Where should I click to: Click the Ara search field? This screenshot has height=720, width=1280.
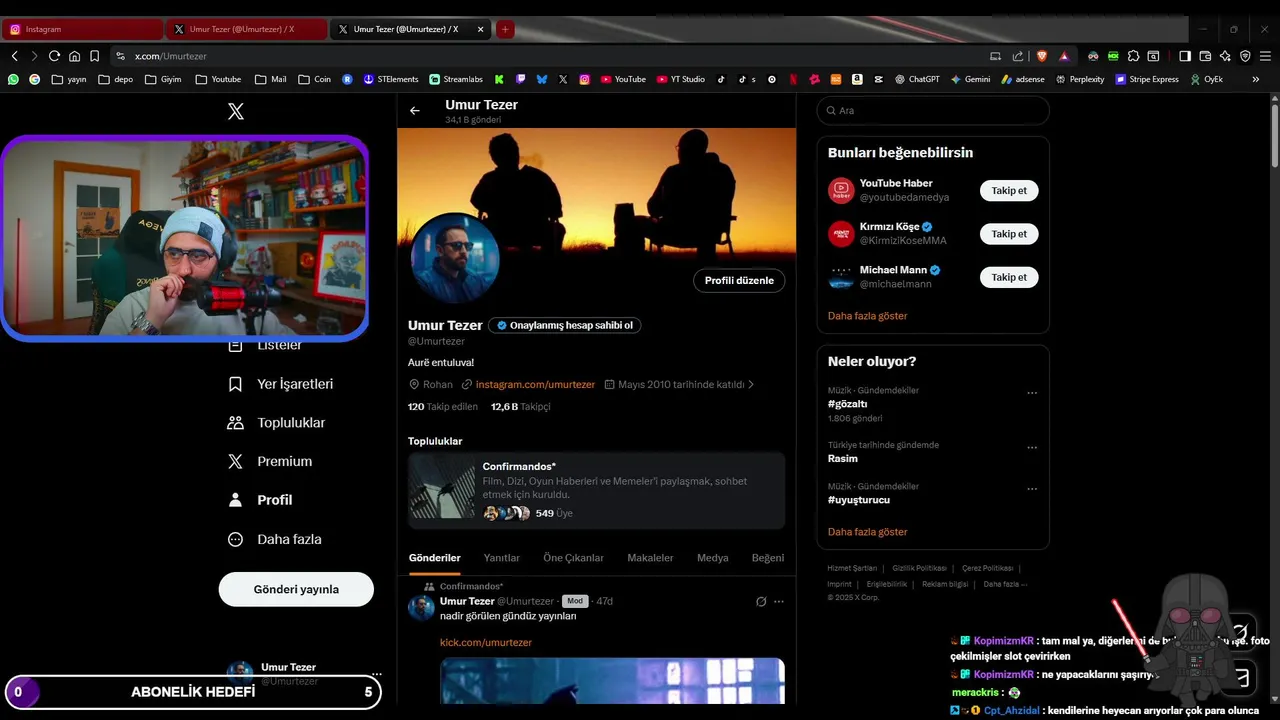933,111
